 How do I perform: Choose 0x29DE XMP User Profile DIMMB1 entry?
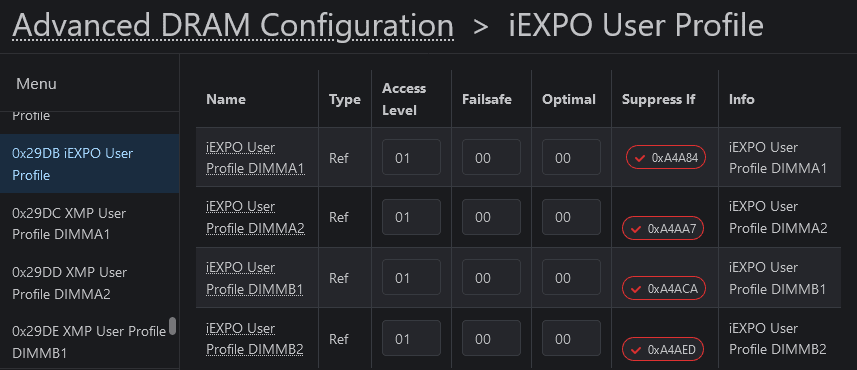coord(90,342)
